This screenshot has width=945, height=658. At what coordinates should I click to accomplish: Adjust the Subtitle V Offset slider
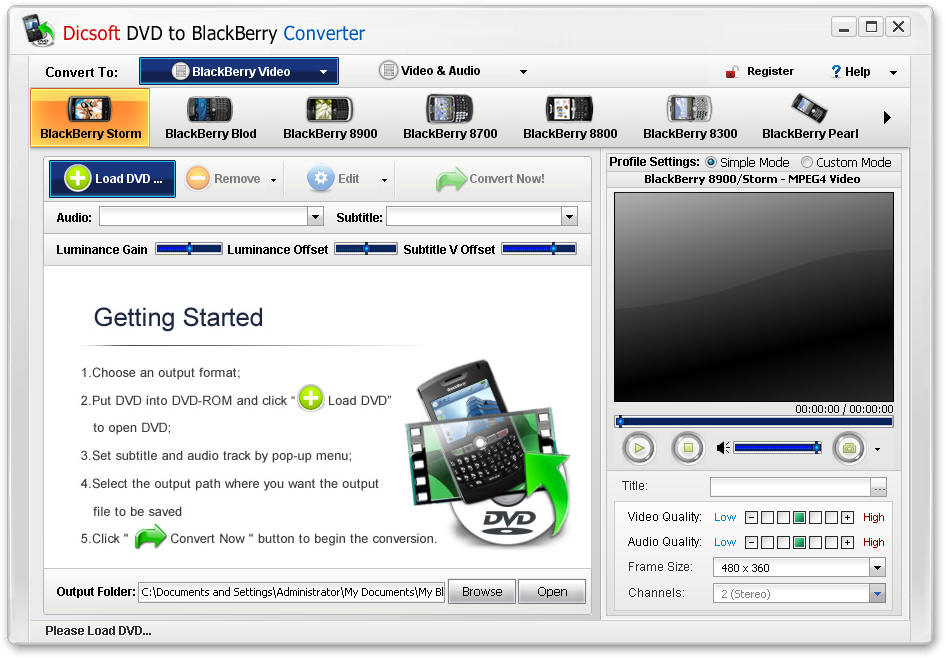pos(539,249)
